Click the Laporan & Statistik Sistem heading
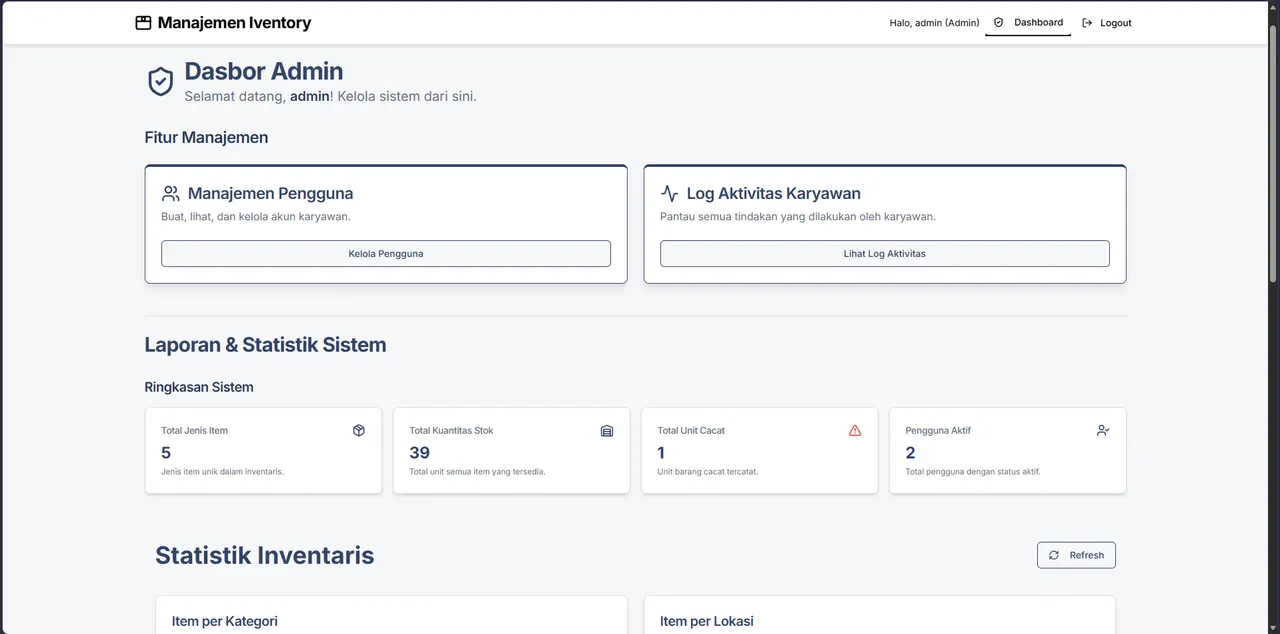The width and height of the screenshot is (1280, 634). pyautogui.click(x=265, y=345)
